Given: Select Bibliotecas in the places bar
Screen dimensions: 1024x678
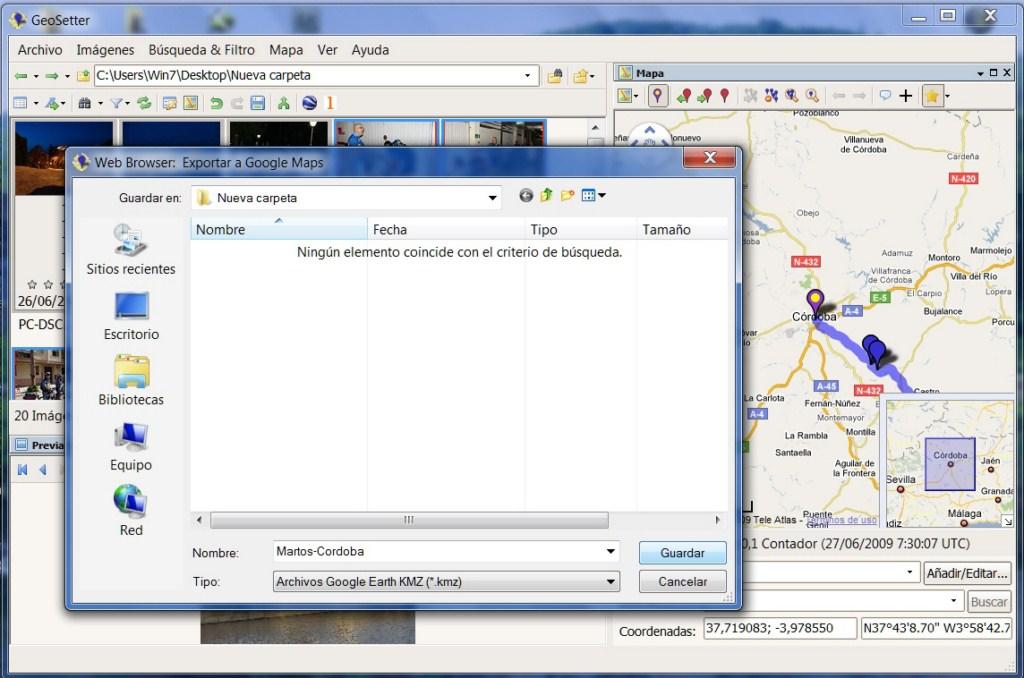Looking at the screenshot, I should tap(131, 381).
